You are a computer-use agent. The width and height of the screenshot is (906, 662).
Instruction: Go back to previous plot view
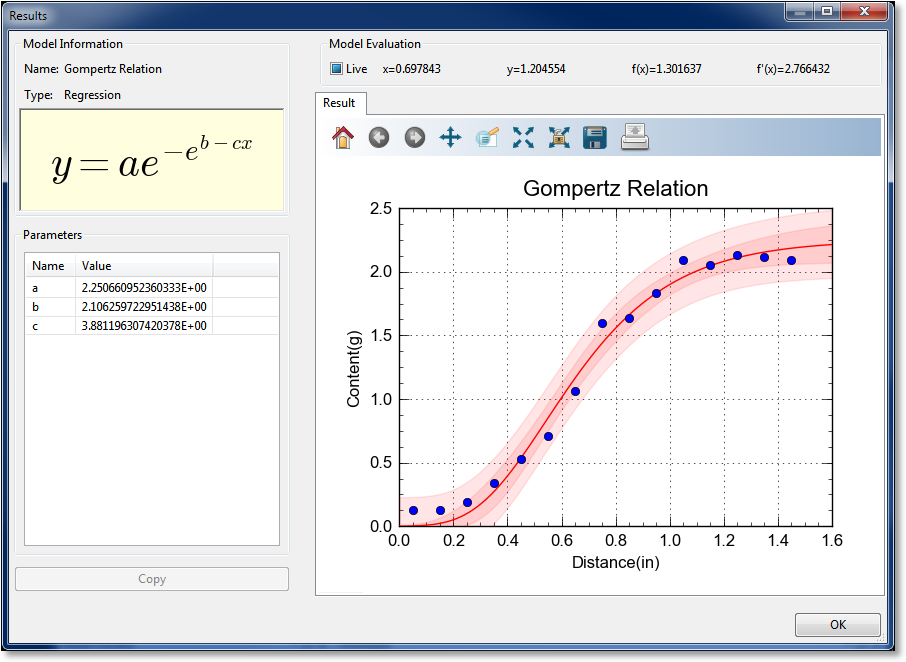(x=379, y=137)
